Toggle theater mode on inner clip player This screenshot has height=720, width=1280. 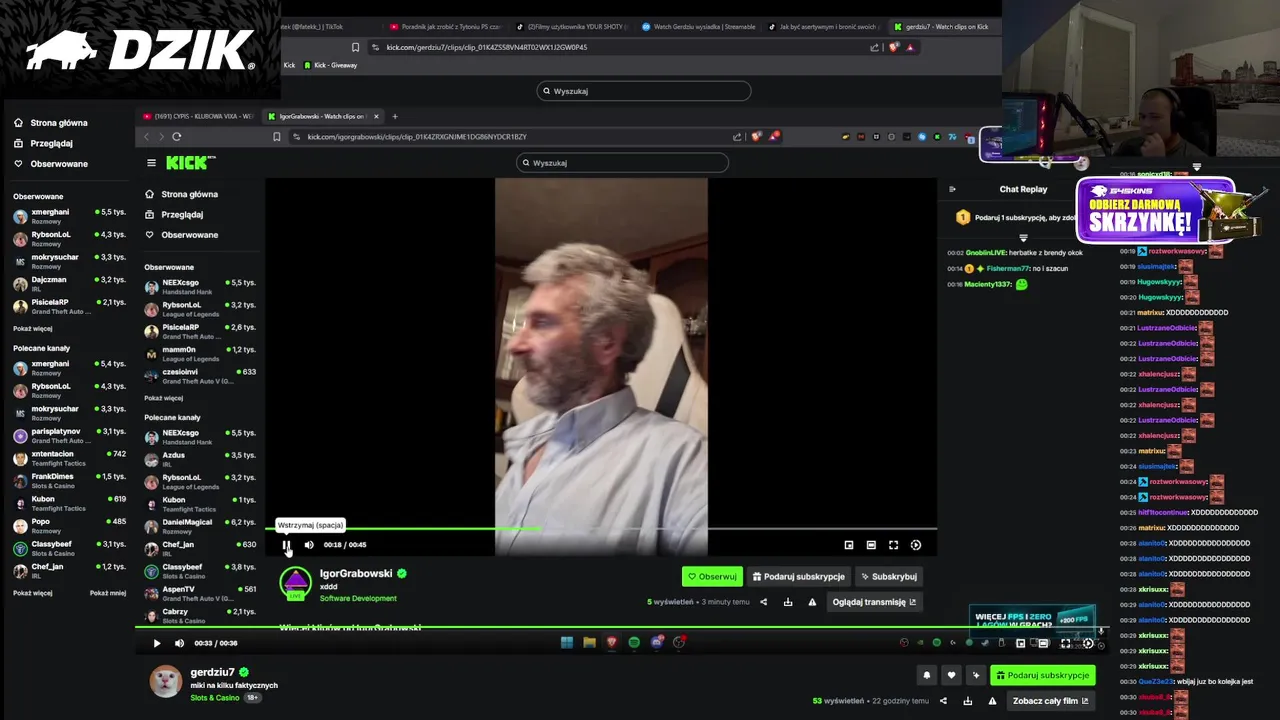click(871, 545)
